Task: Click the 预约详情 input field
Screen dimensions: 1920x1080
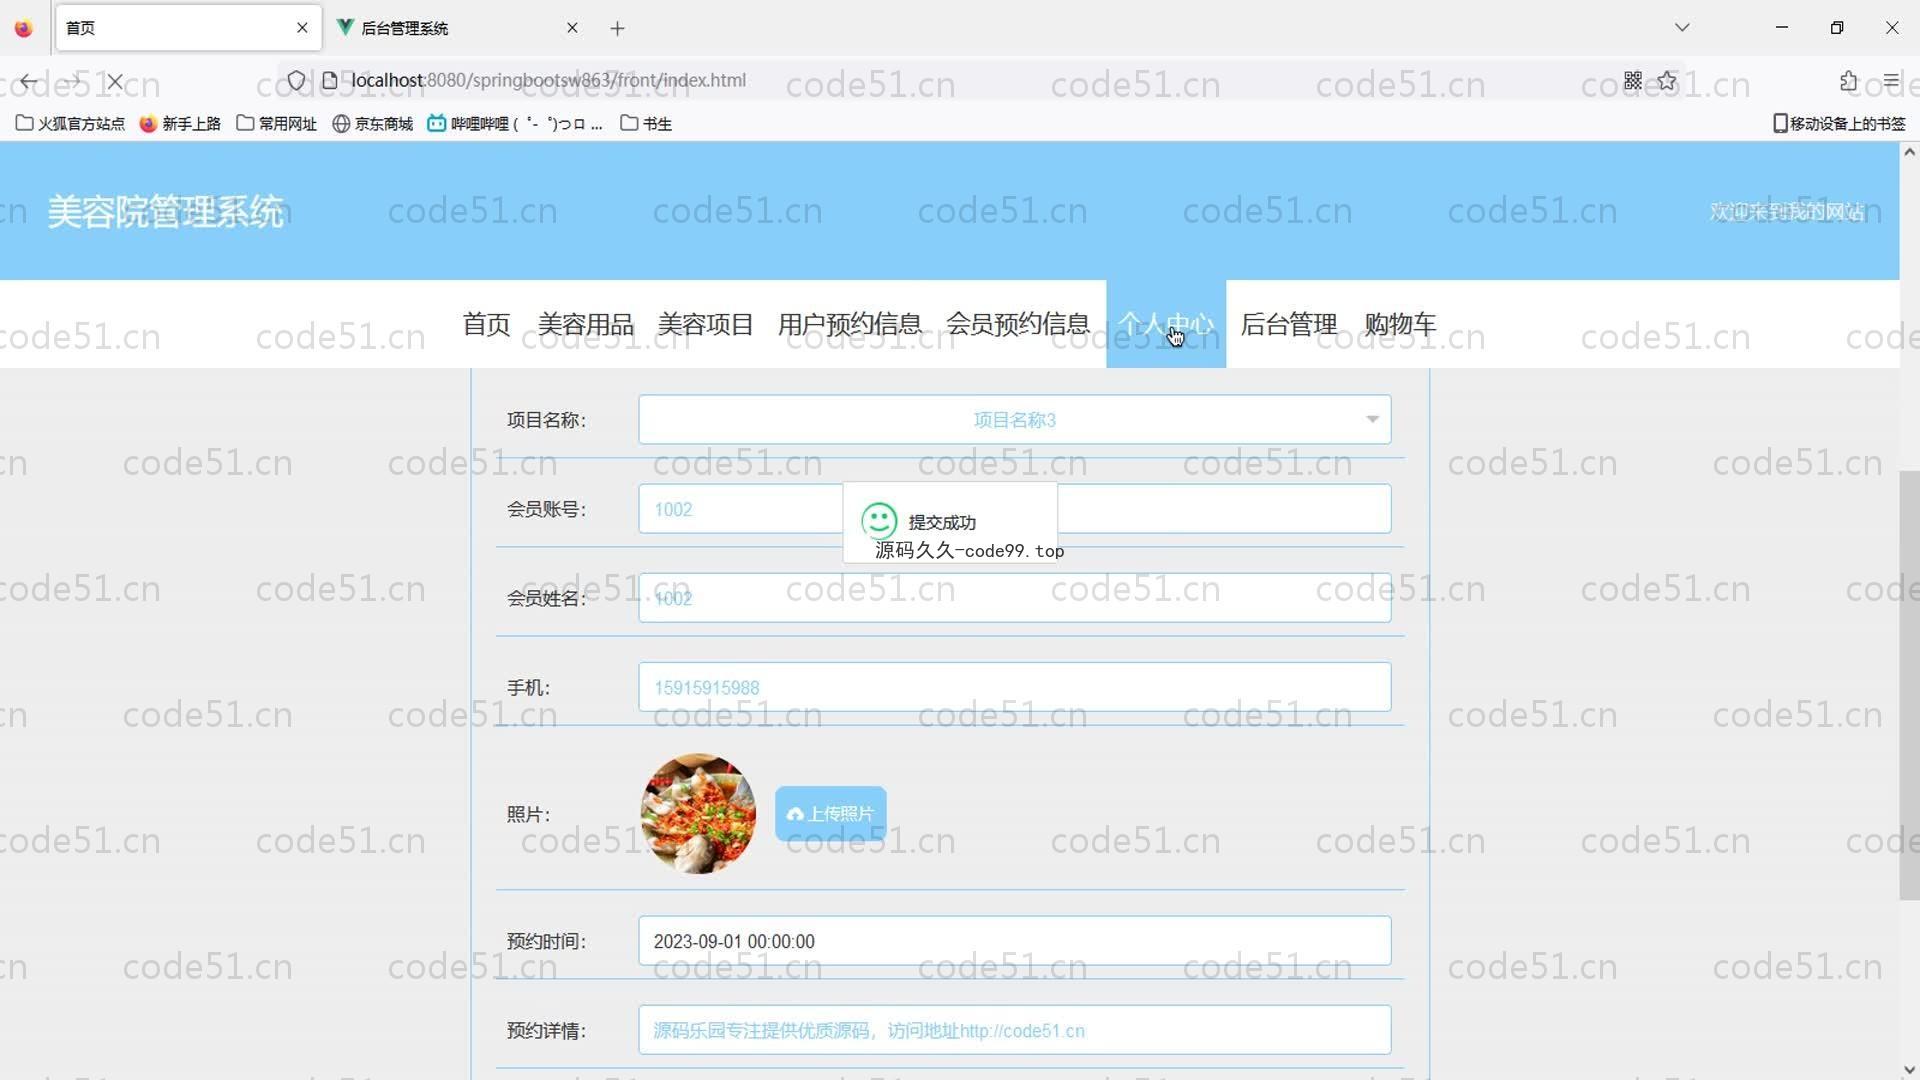Action: coord(1015,1030)
